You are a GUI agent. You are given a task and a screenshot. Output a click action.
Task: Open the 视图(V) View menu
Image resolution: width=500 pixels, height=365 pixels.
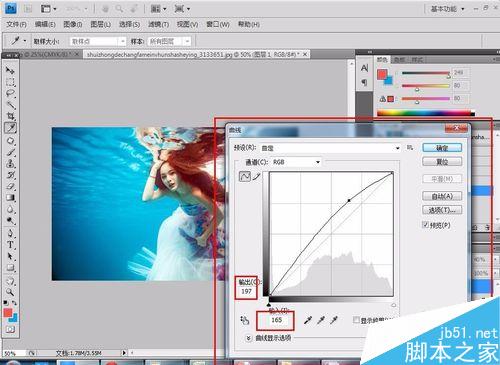coord(187,24)
